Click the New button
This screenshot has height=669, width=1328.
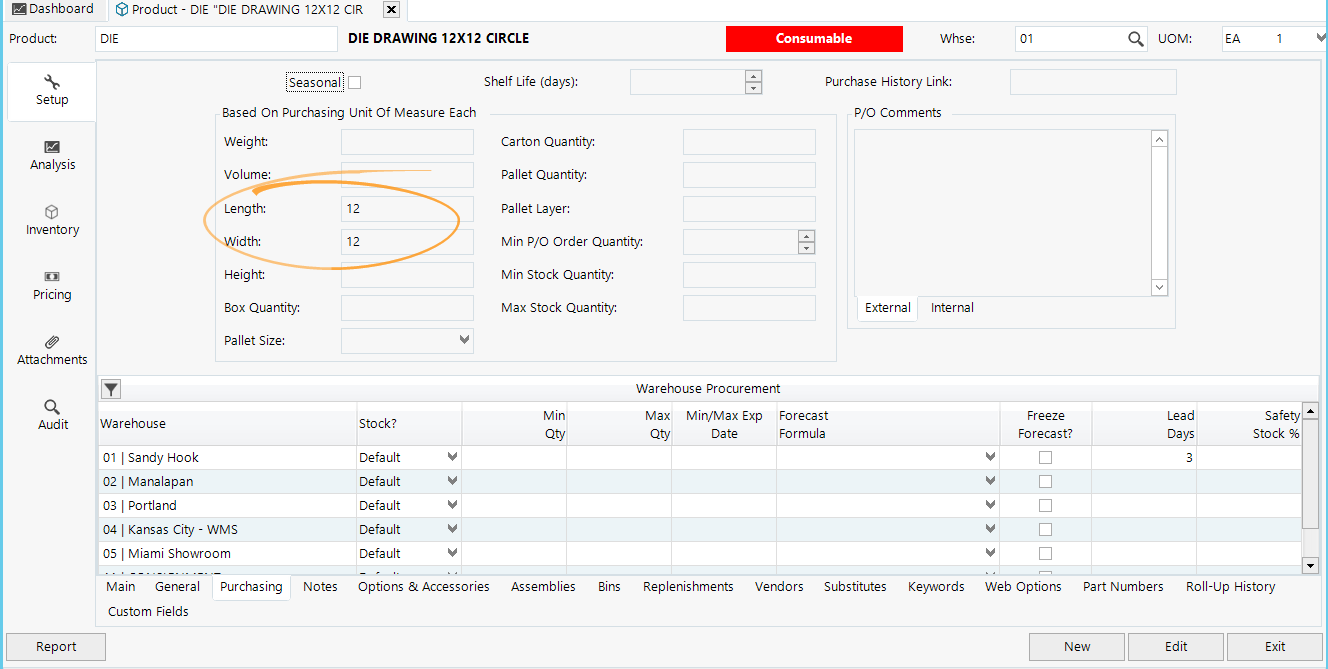pos(1076,647)
